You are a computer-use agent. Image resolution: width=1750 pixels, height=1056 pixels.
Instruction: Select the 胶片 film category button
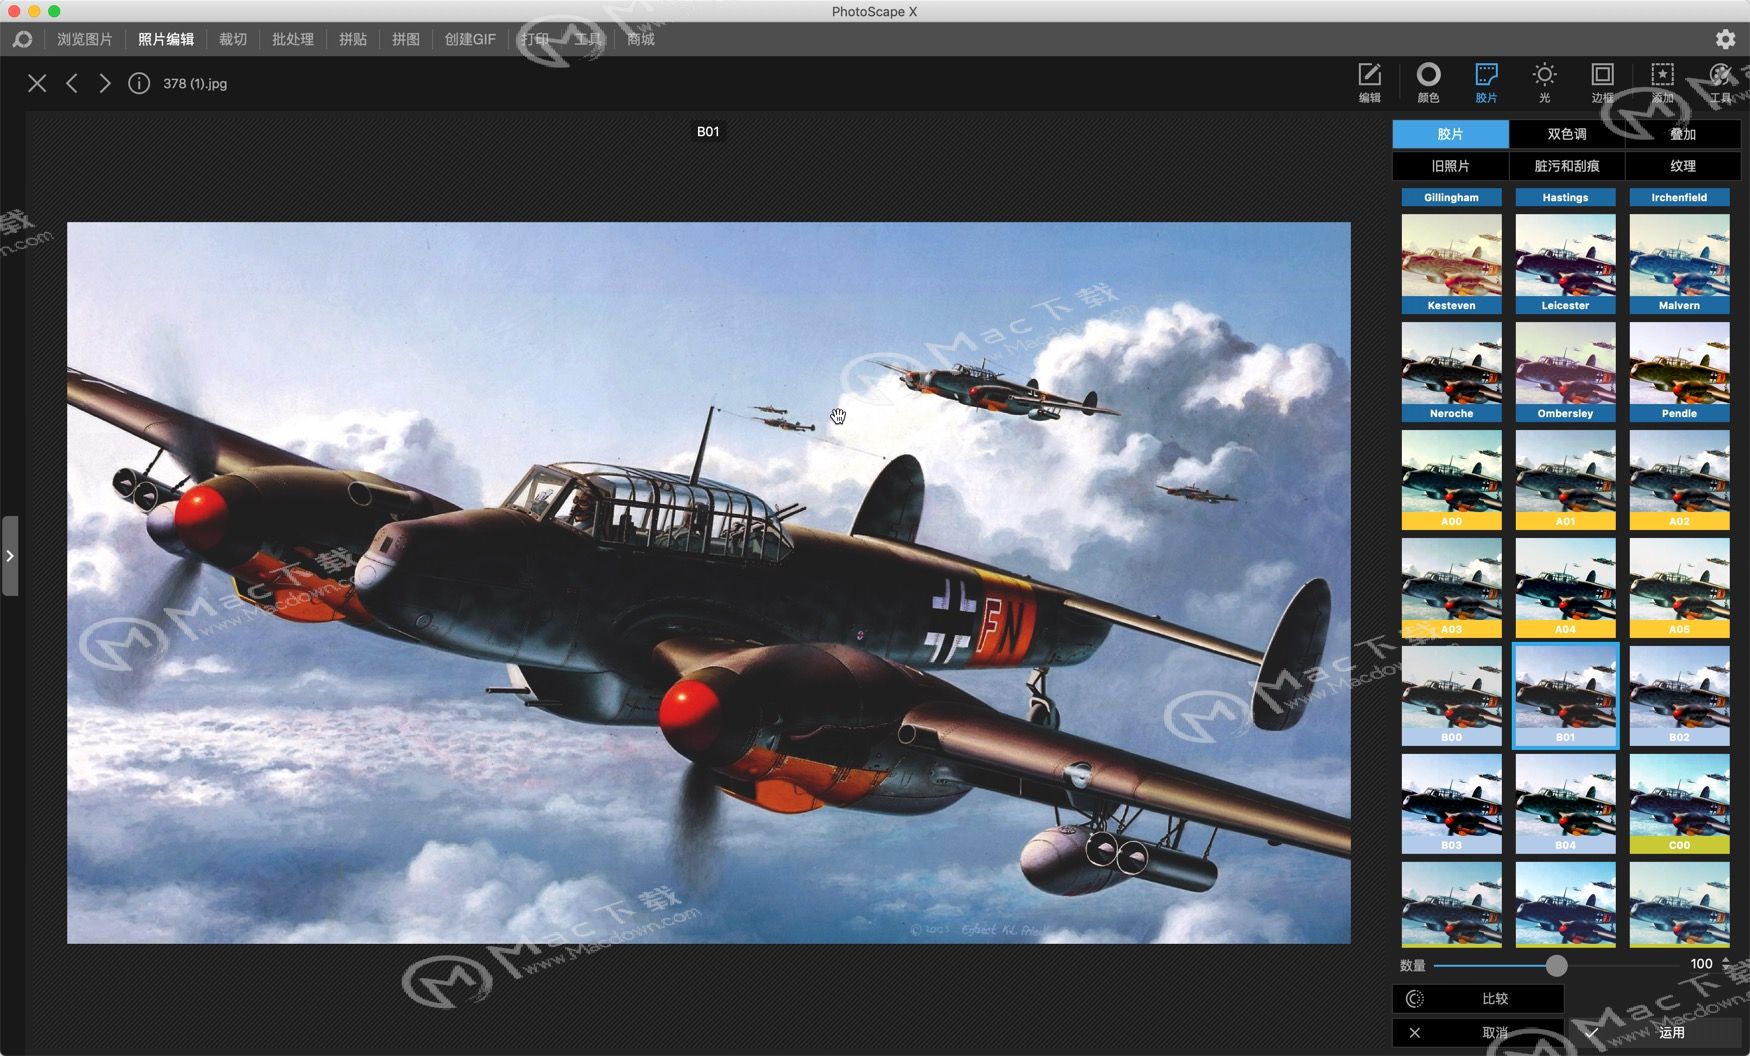tap(1450, 134)
